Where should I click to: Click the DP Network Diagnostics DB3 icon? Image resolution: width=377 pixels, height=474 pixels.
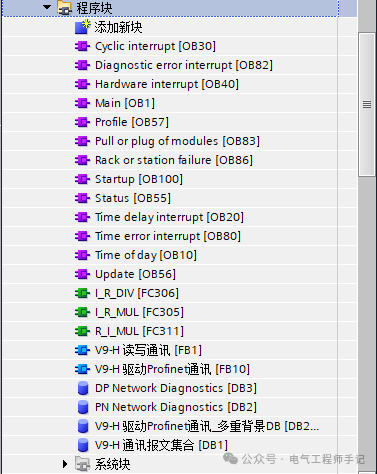(83, 388)
